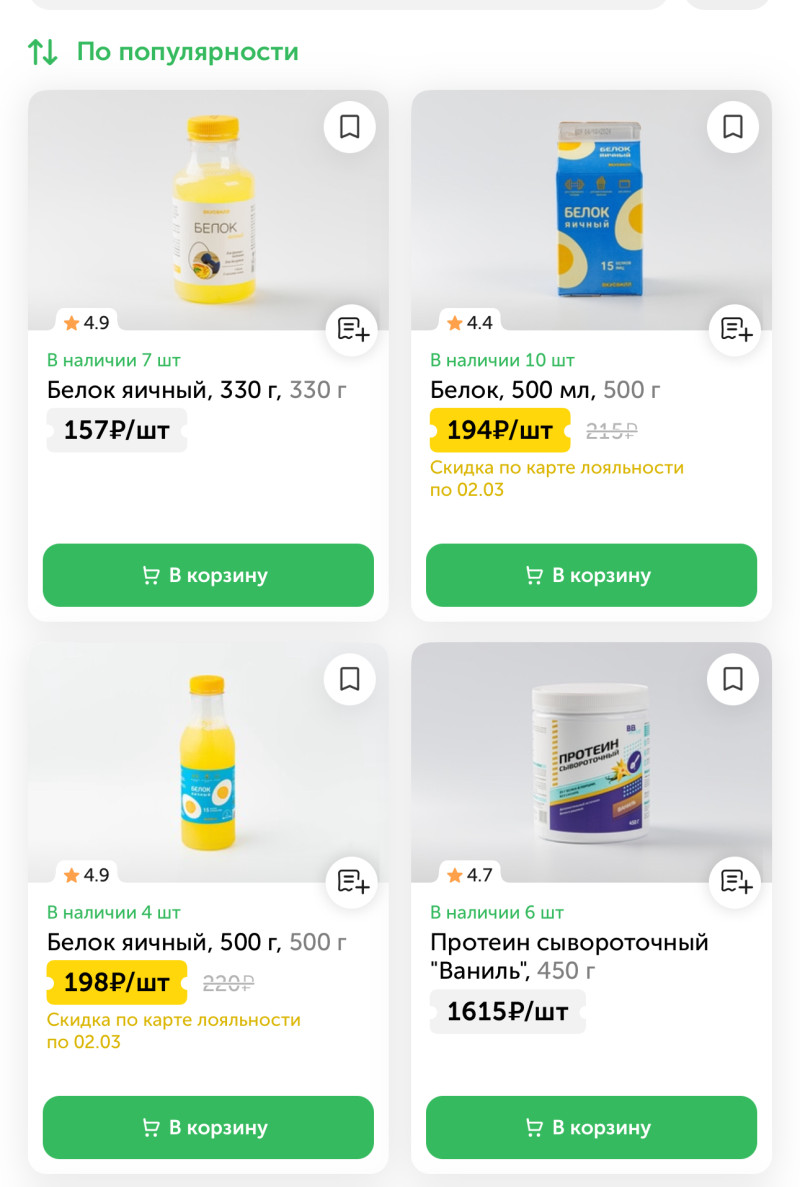Add Белок 500 мл to cart
The width and height of the screenshot is (800, 1187).
pyautogui.click(x=591, y=575)
